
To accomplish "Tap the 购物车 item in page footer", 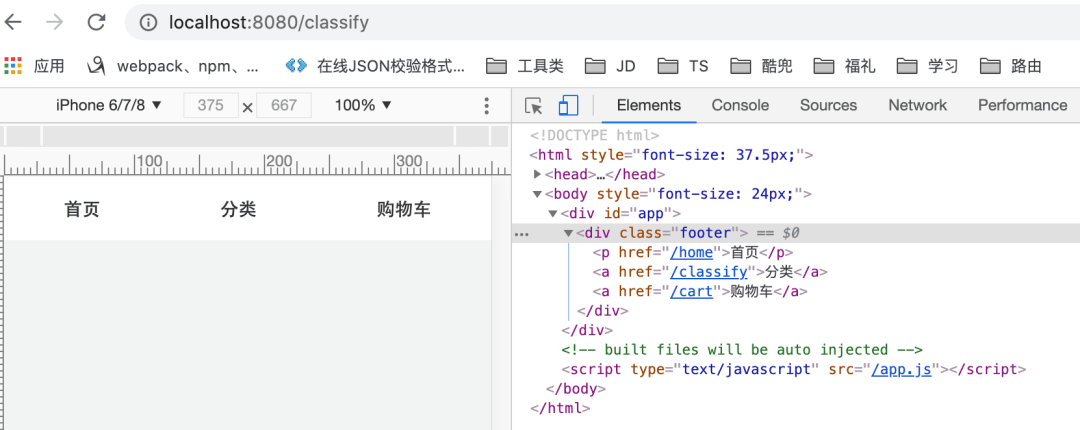I will [404, 209].
